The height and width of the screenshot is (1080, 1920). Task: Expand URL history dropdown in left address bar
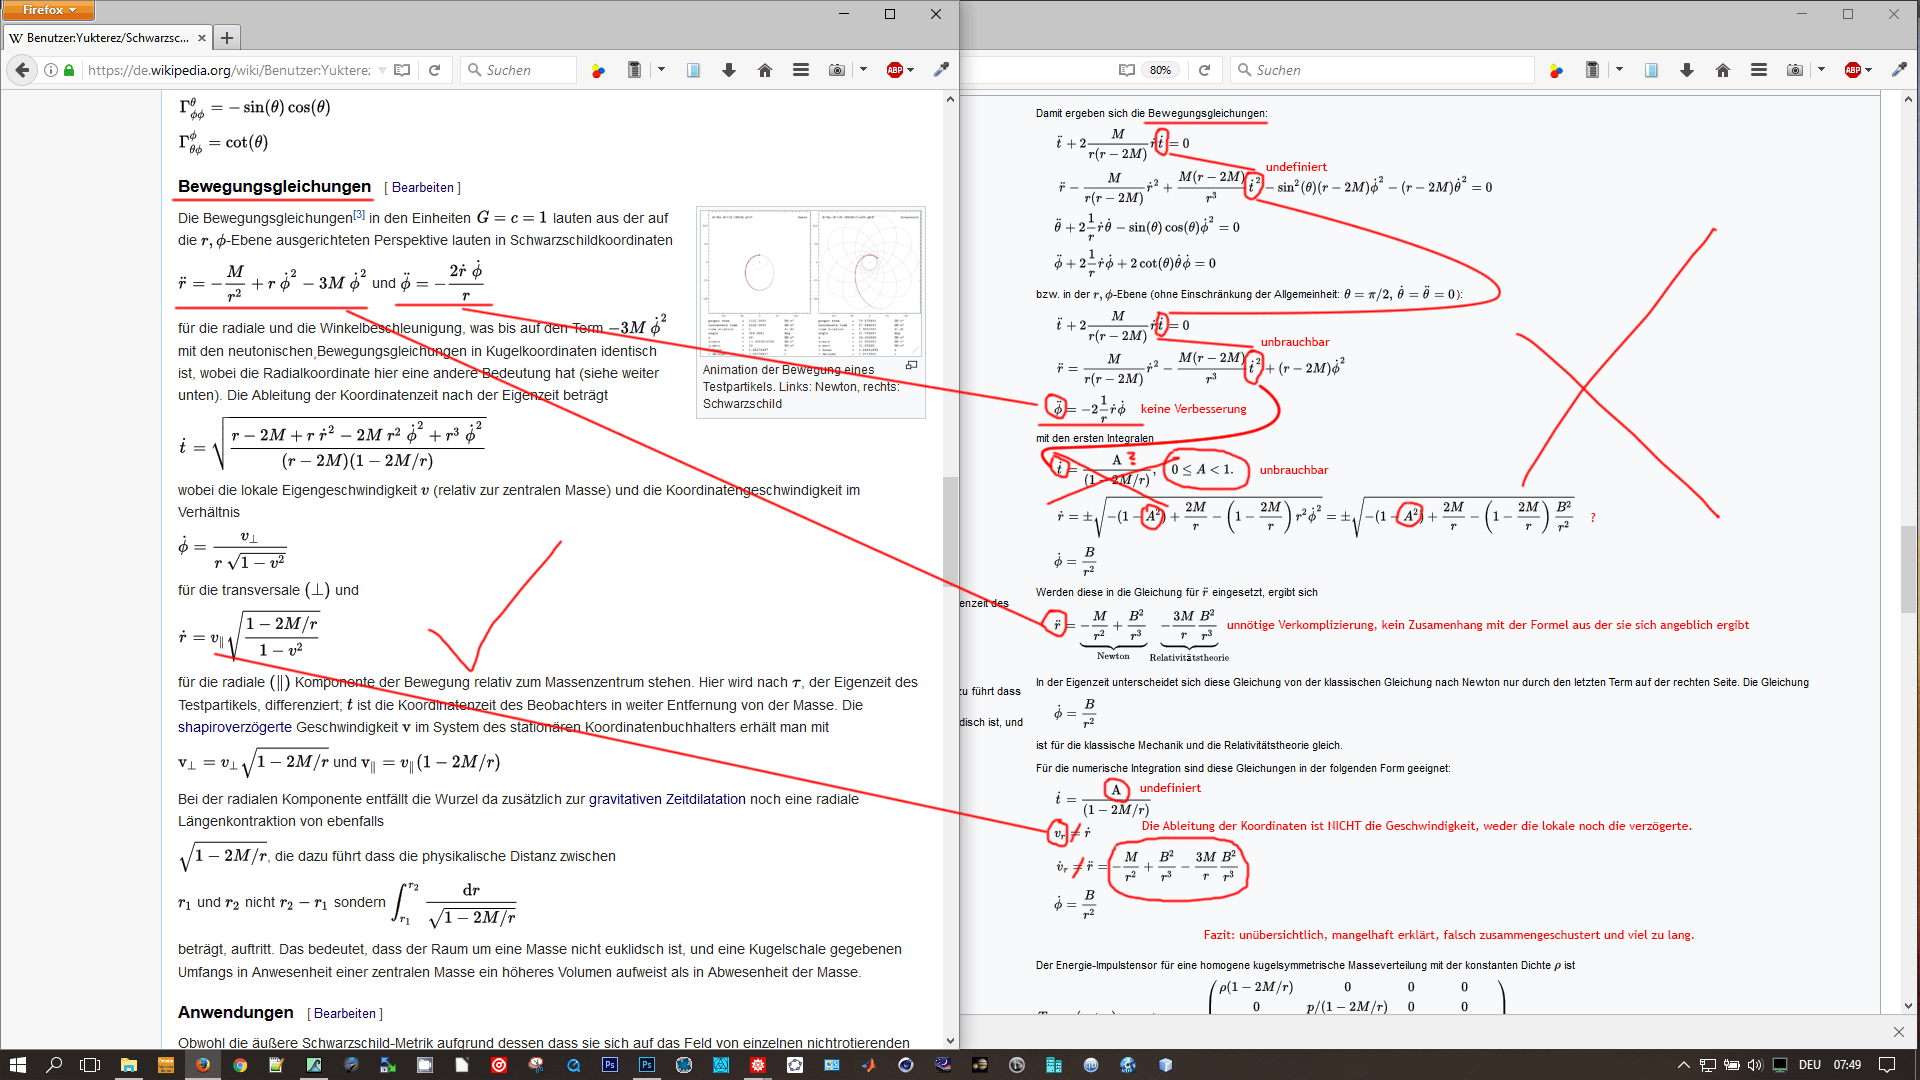(x=382, y=70)
